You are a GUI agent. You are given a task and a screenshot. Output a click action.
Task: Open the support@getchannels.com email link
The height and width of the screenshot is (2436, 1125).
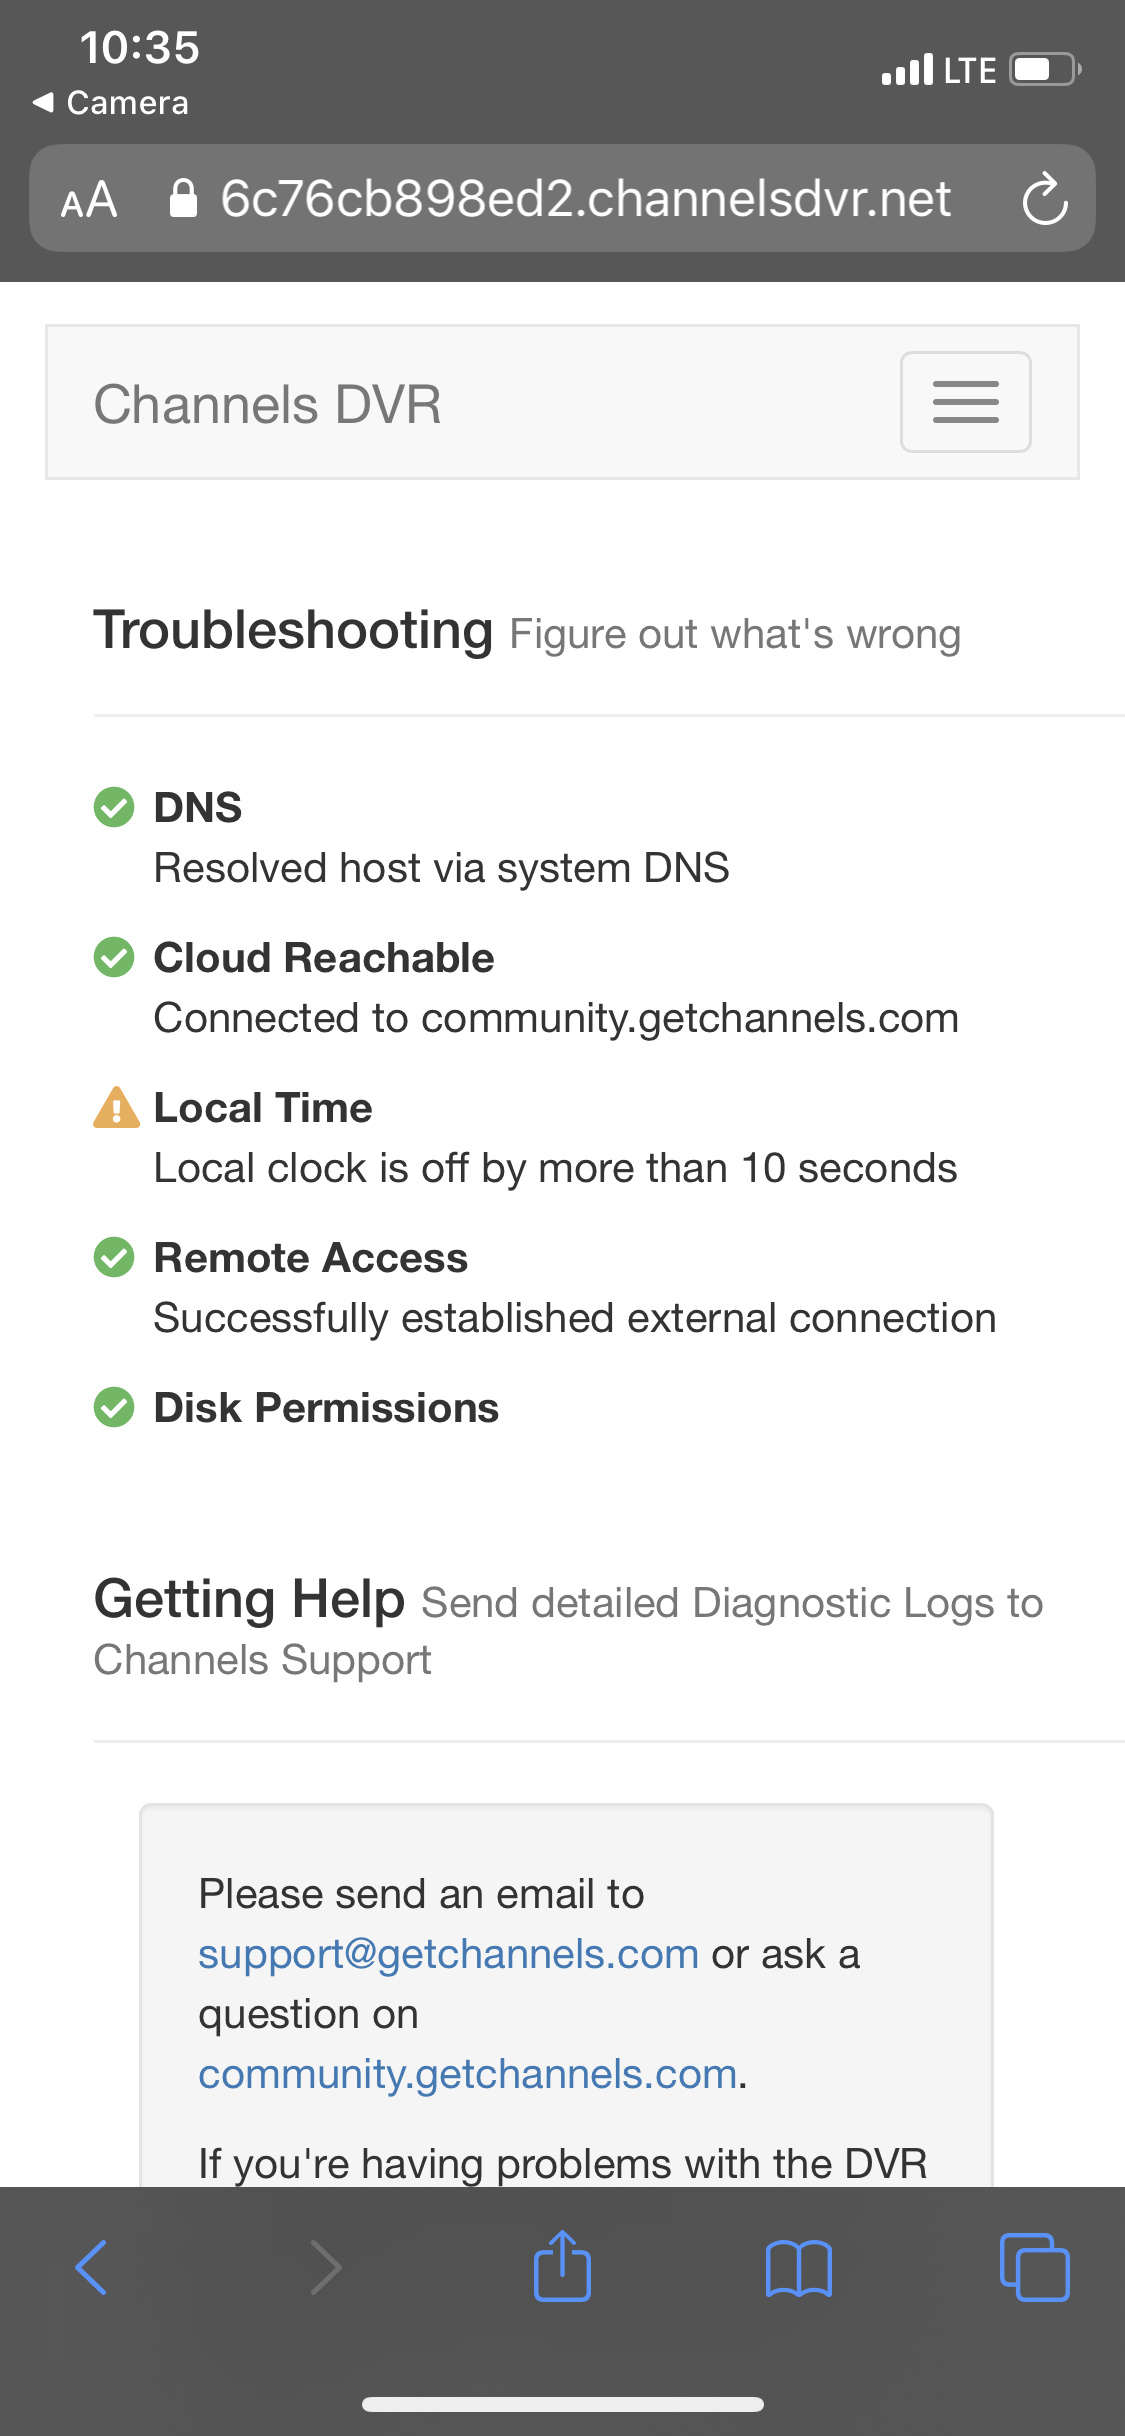coord(448,1954)
